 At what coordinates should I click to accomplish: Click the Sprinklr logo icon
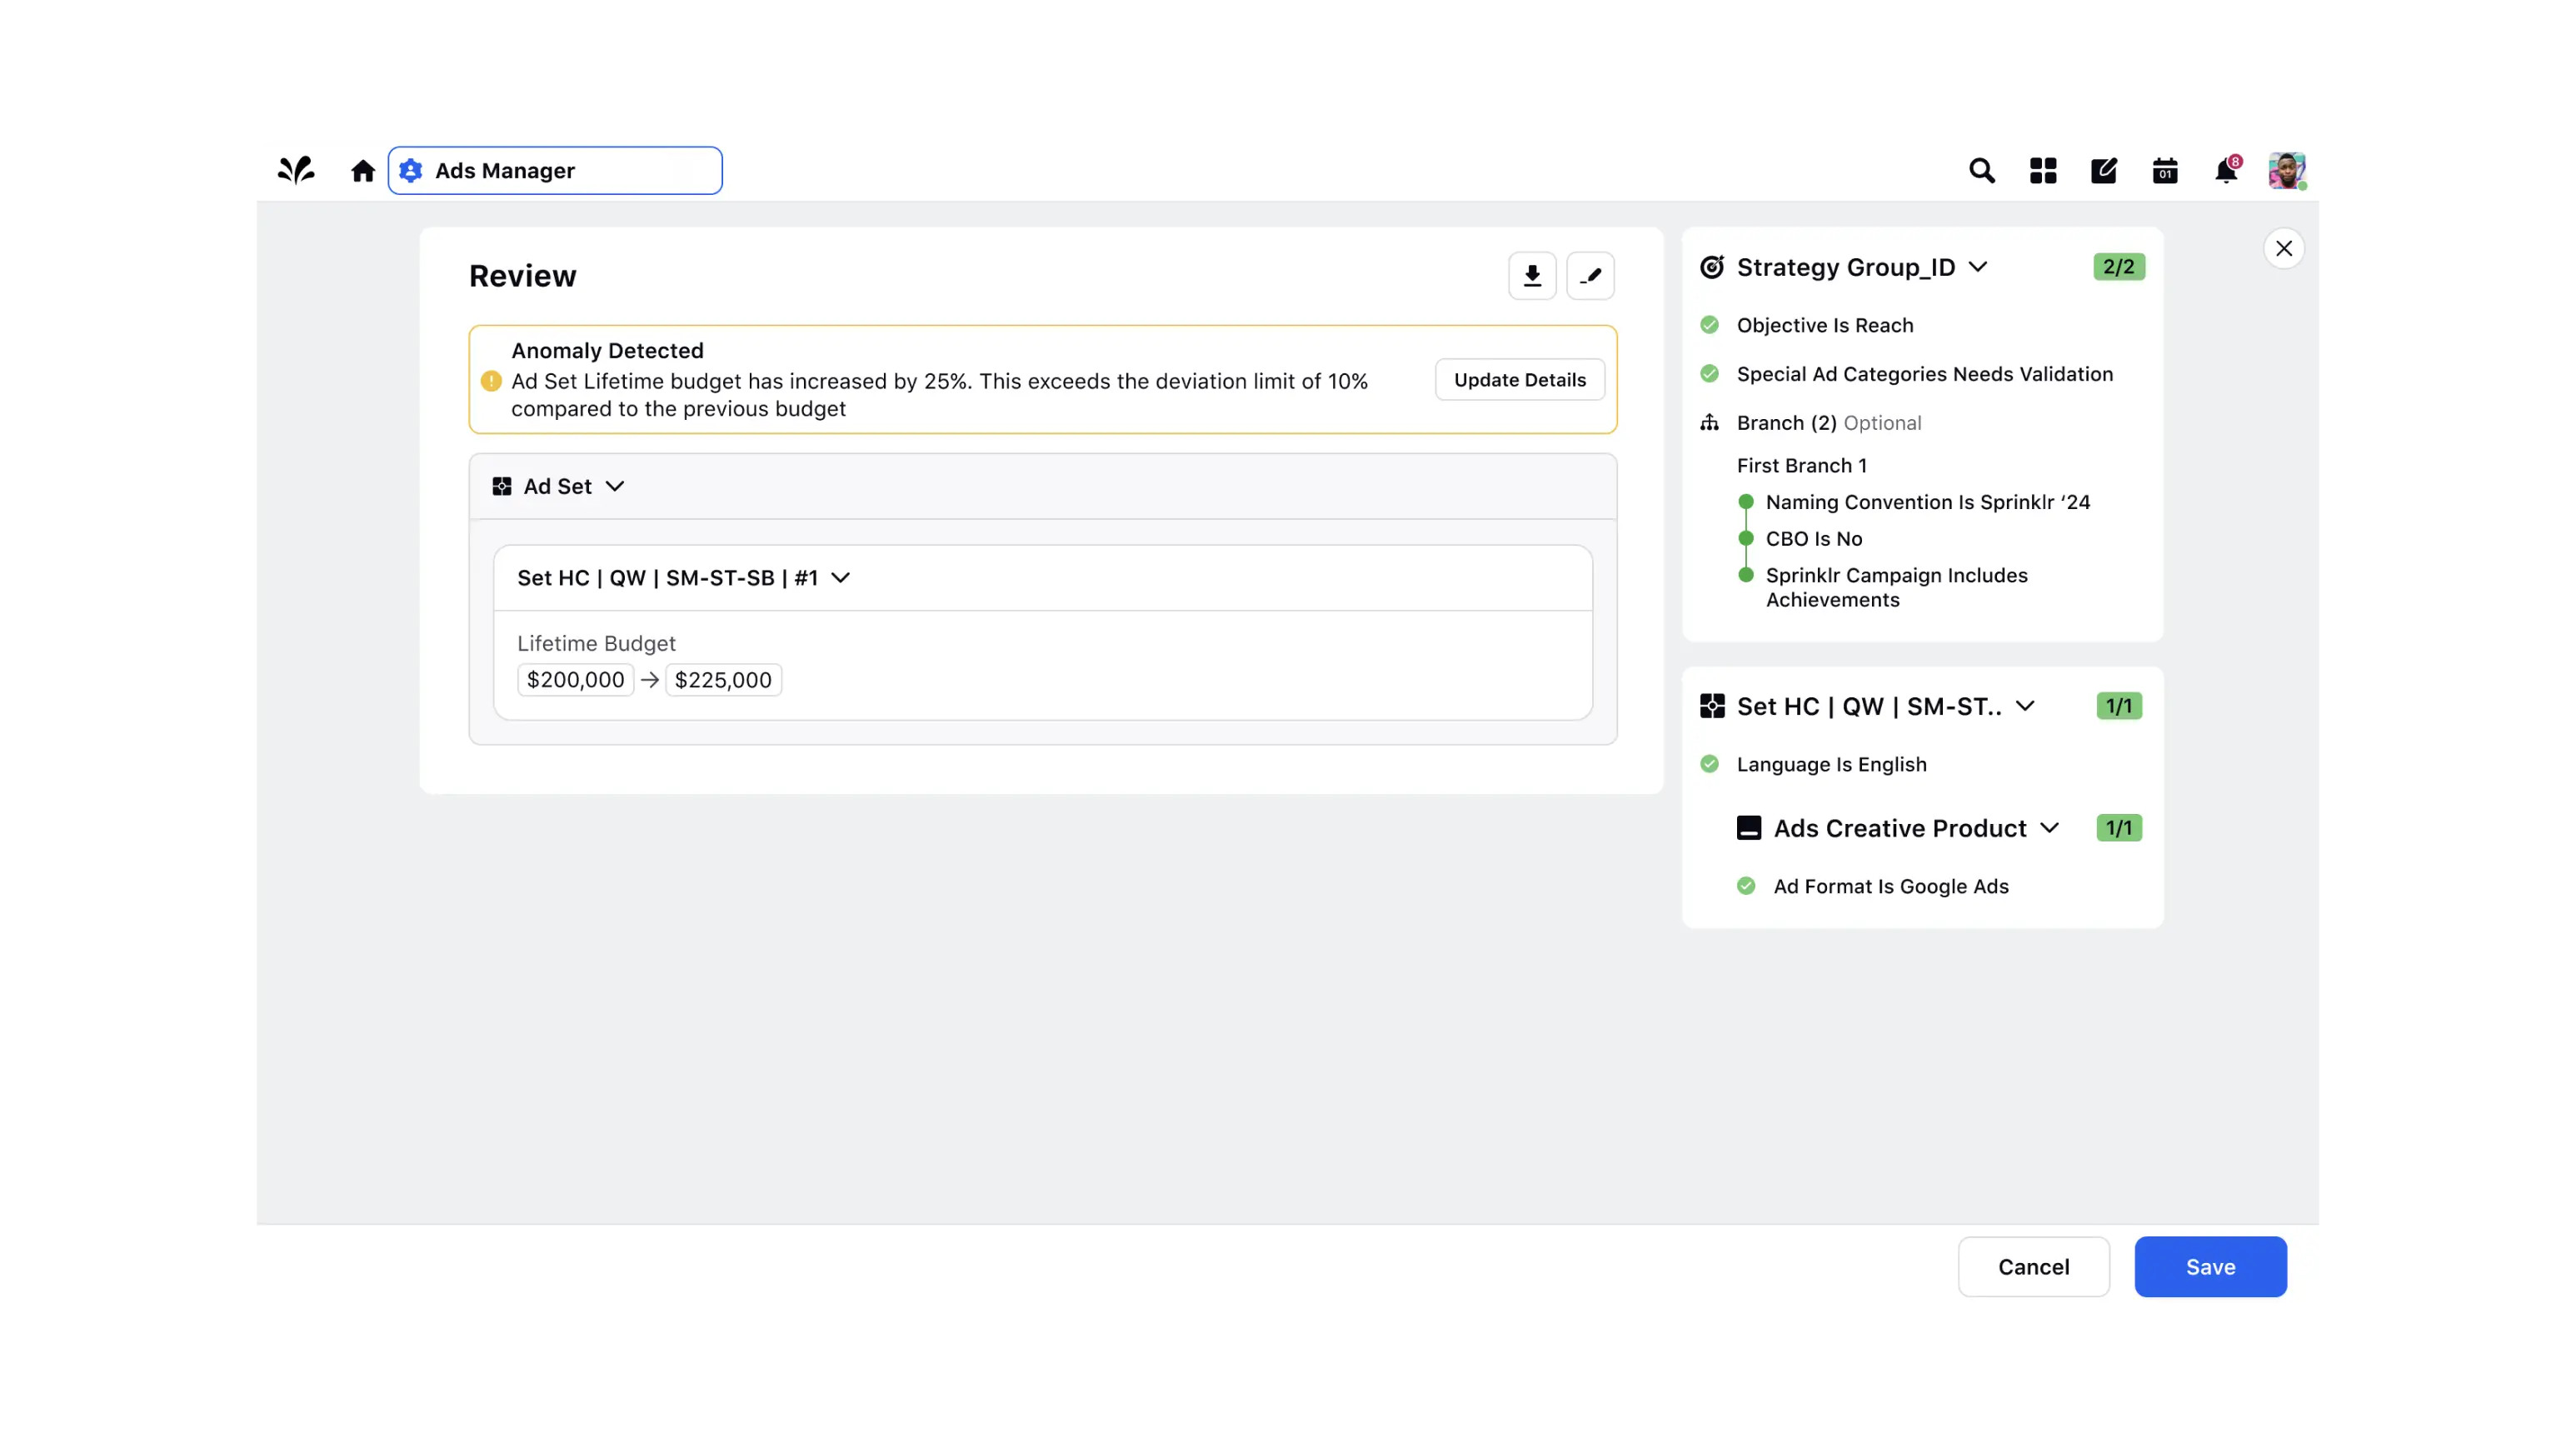[296, 170]
